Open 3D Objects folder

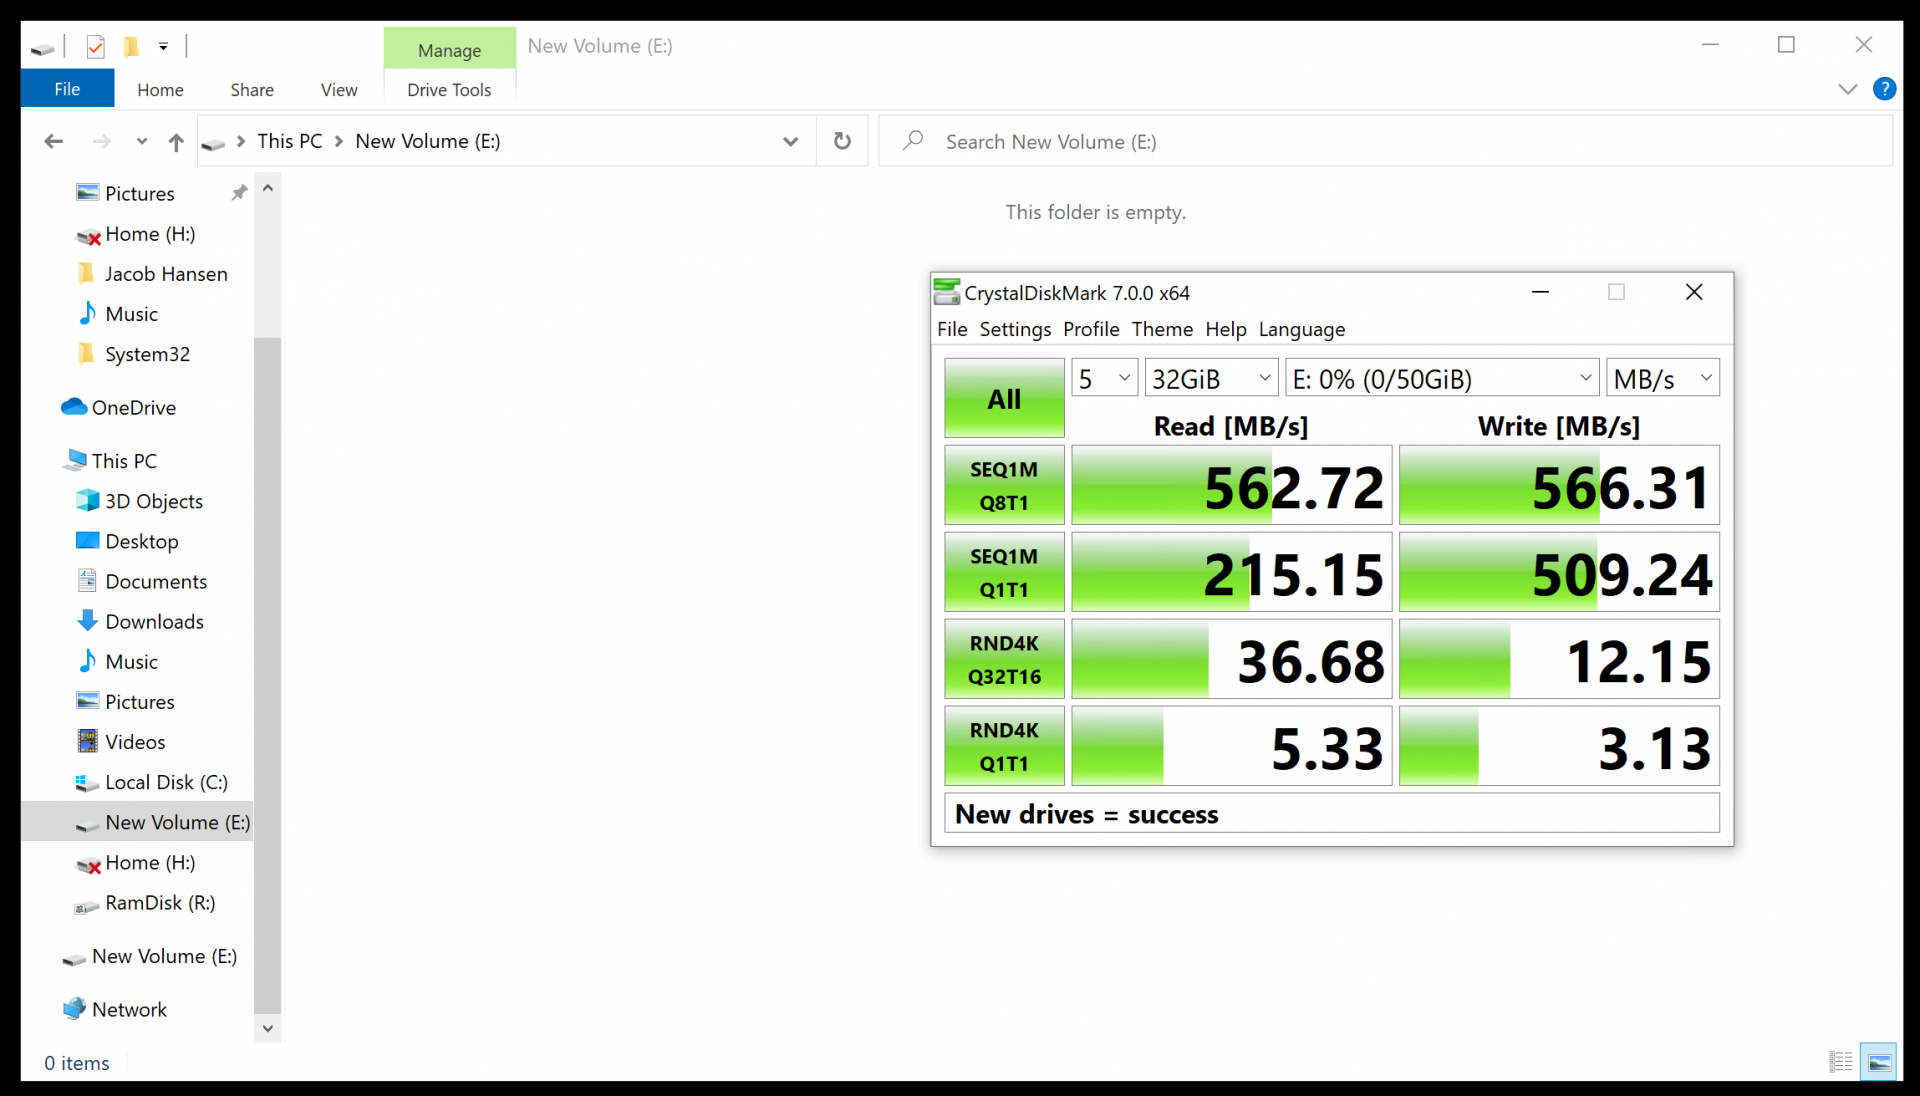coord(154,501)
